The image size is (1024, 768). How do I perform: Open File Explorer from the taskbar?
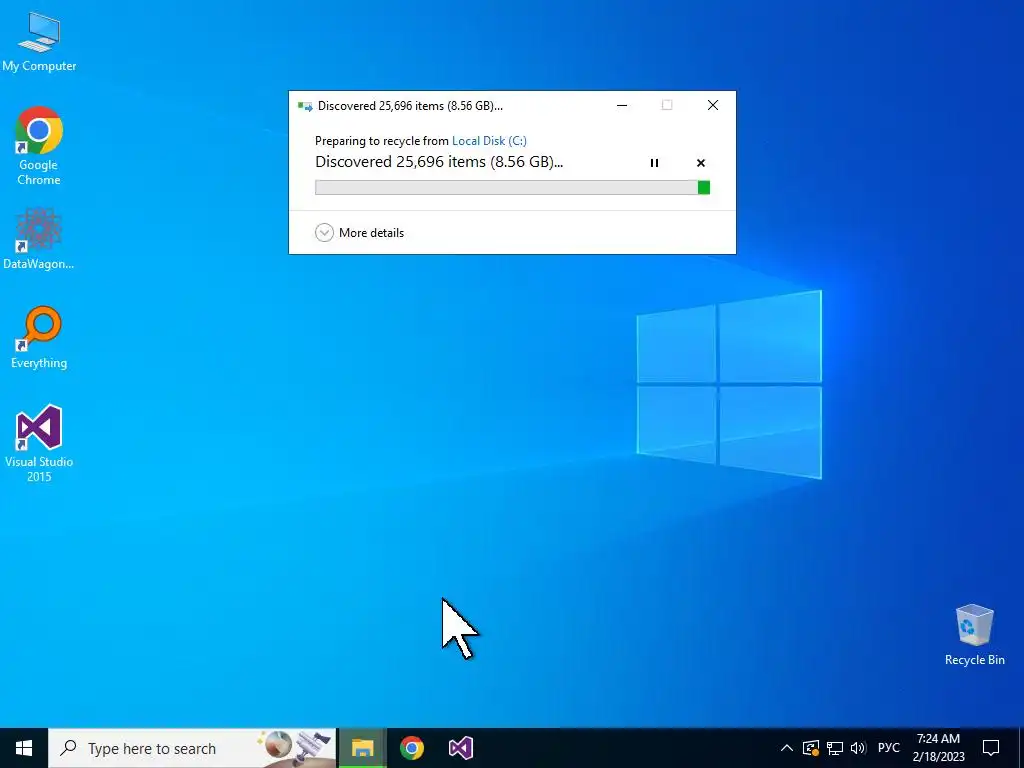tap(362, 748)
